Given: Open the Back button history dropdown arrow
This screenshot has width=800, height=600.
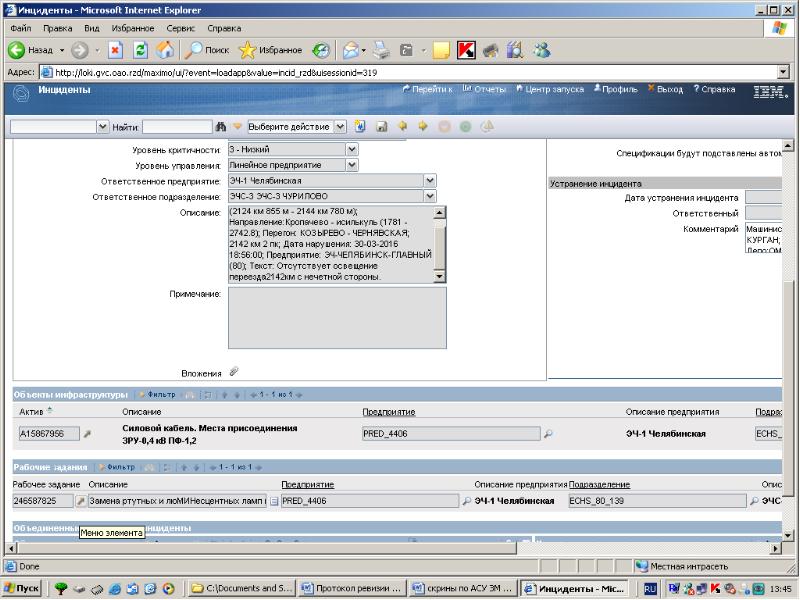Looking at the screenshot, I should click(62, 50).
